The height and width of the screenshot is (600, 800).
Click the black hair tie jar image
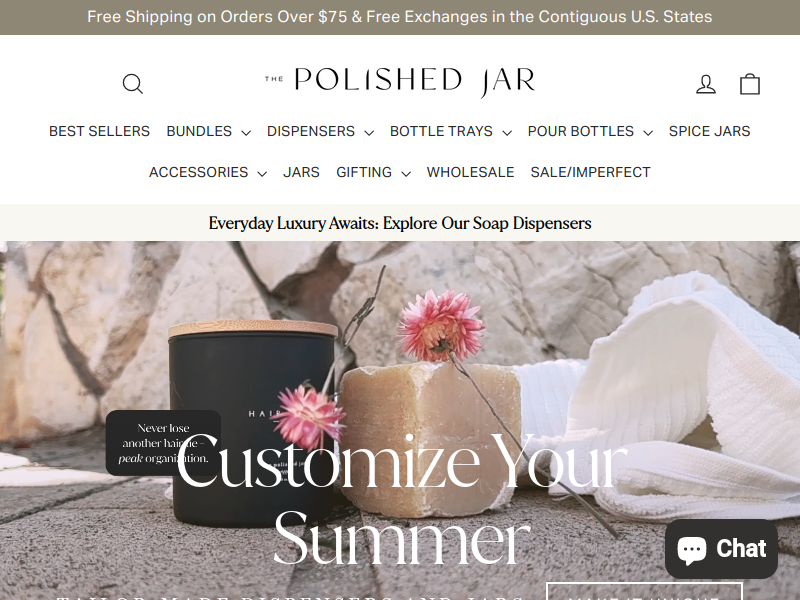253,423
